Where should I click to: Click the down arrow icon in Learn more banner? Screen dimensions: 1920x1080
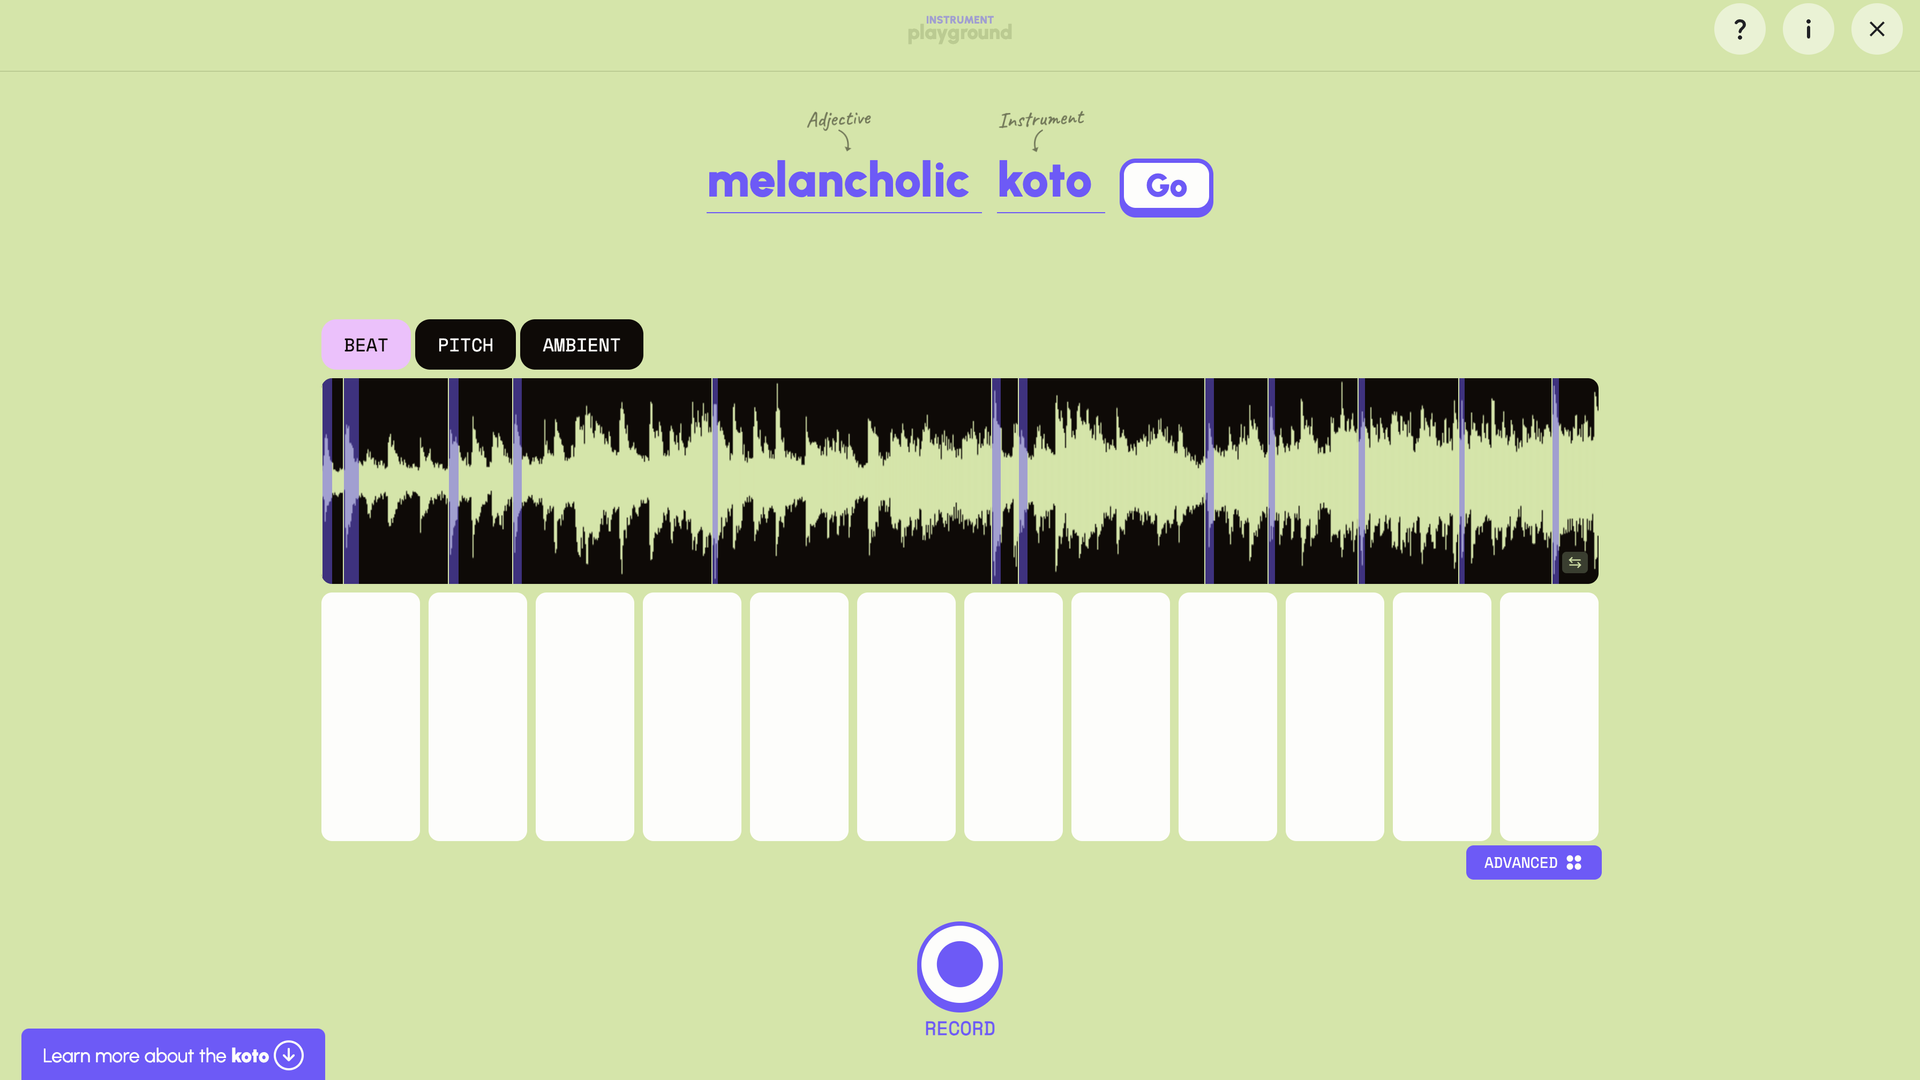click(289, 1055)
